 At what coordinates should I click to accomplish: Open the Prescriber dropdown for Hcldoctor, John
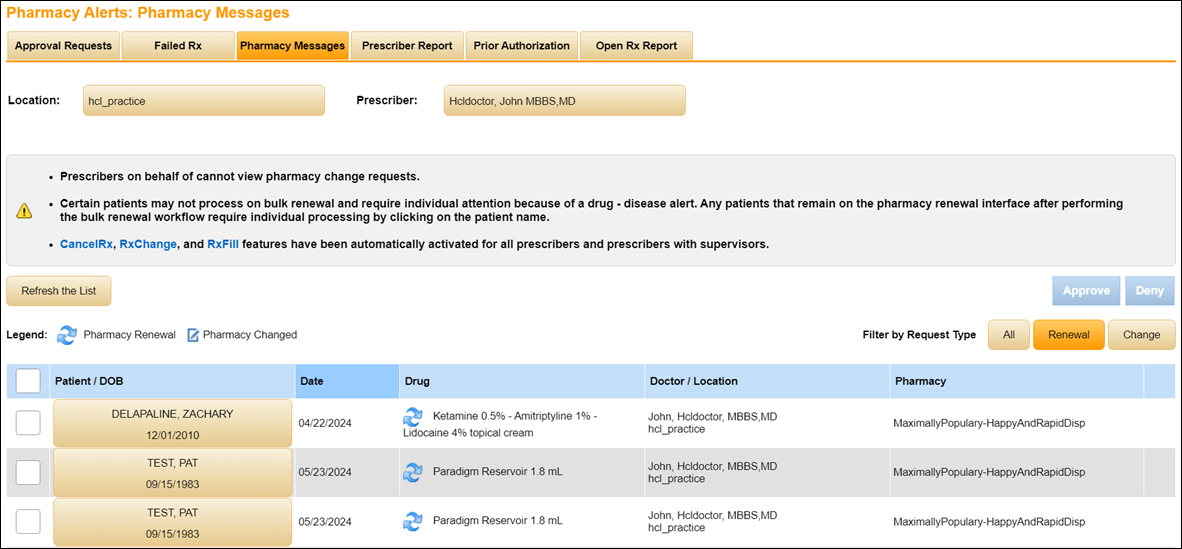564,101
